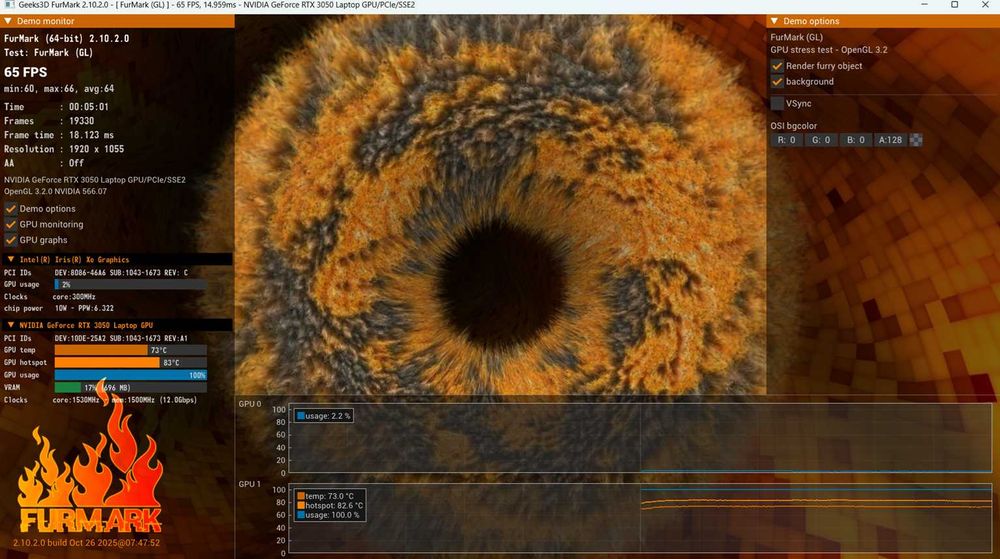The height and width of the screenshot is (559, 1000).
Task: Click the A:128 alpha field
Action: [890, 140]
